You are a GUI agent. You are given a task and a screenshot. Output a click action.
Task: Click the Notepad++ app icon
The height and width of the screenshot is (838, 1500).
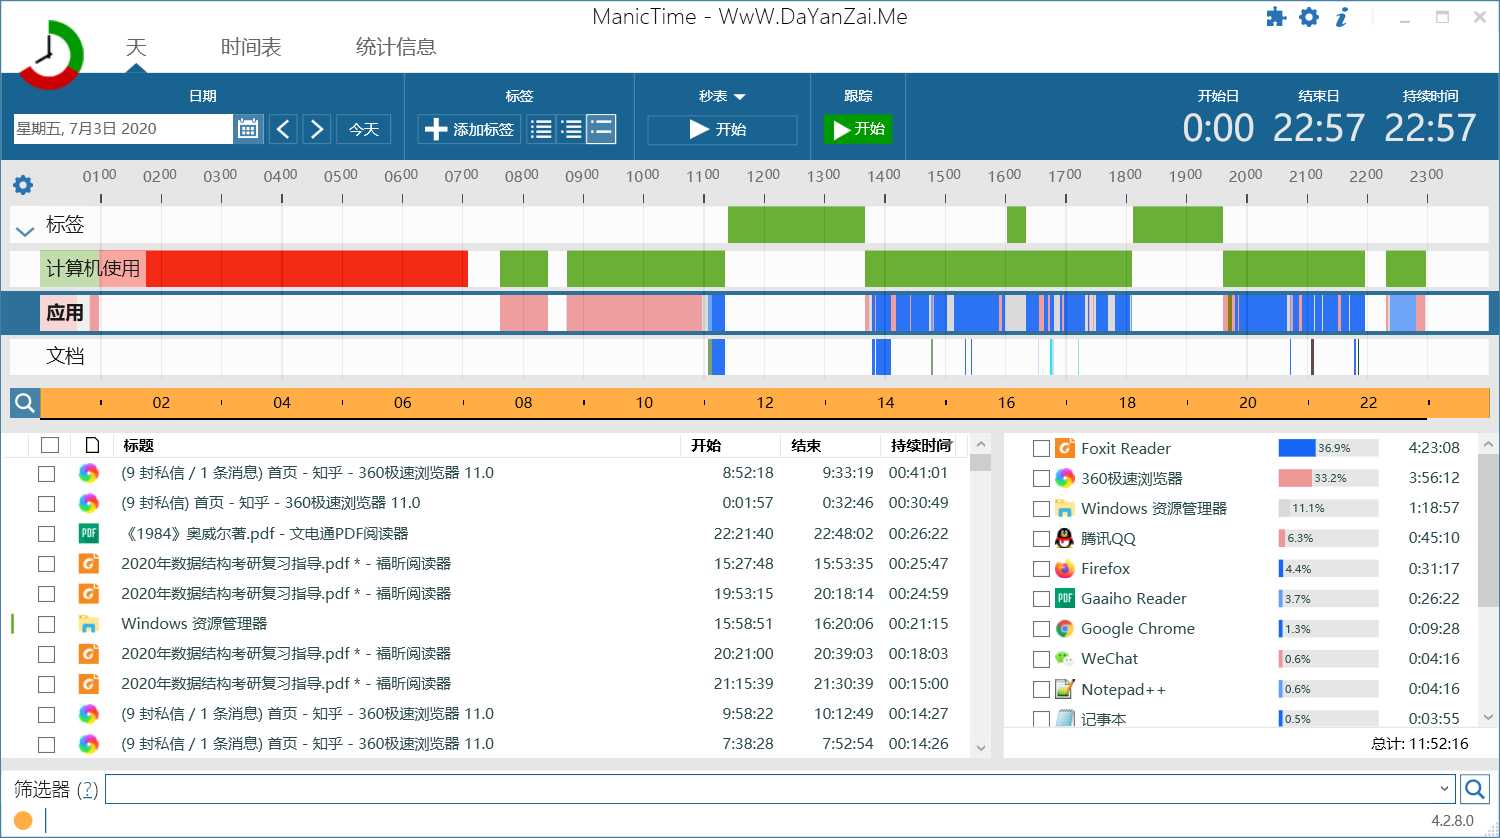[x=1065, y=689]
